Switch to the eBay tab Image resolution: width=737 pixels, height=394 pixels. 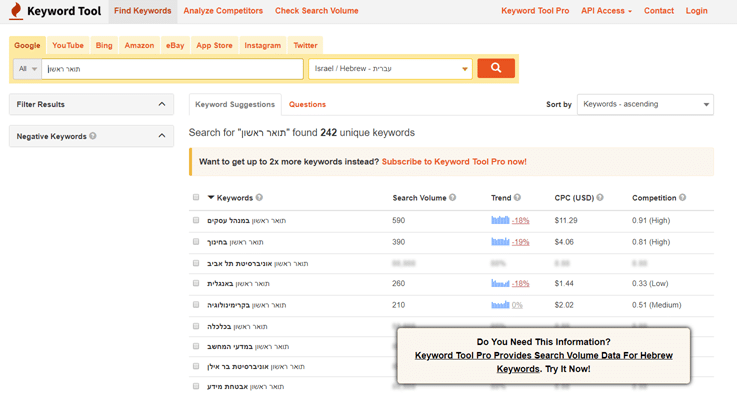[175, 46]
